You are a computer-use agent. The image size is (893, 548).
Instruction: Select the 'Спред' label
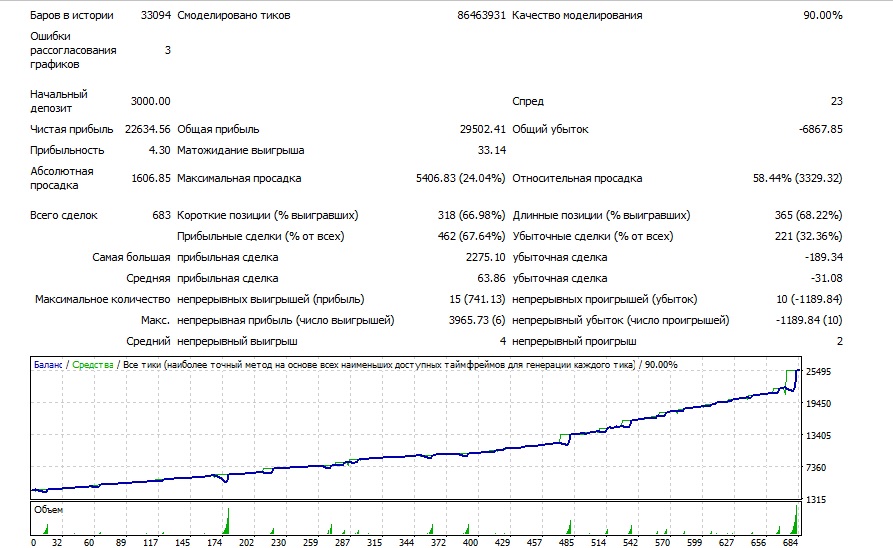tap(528, 101)
